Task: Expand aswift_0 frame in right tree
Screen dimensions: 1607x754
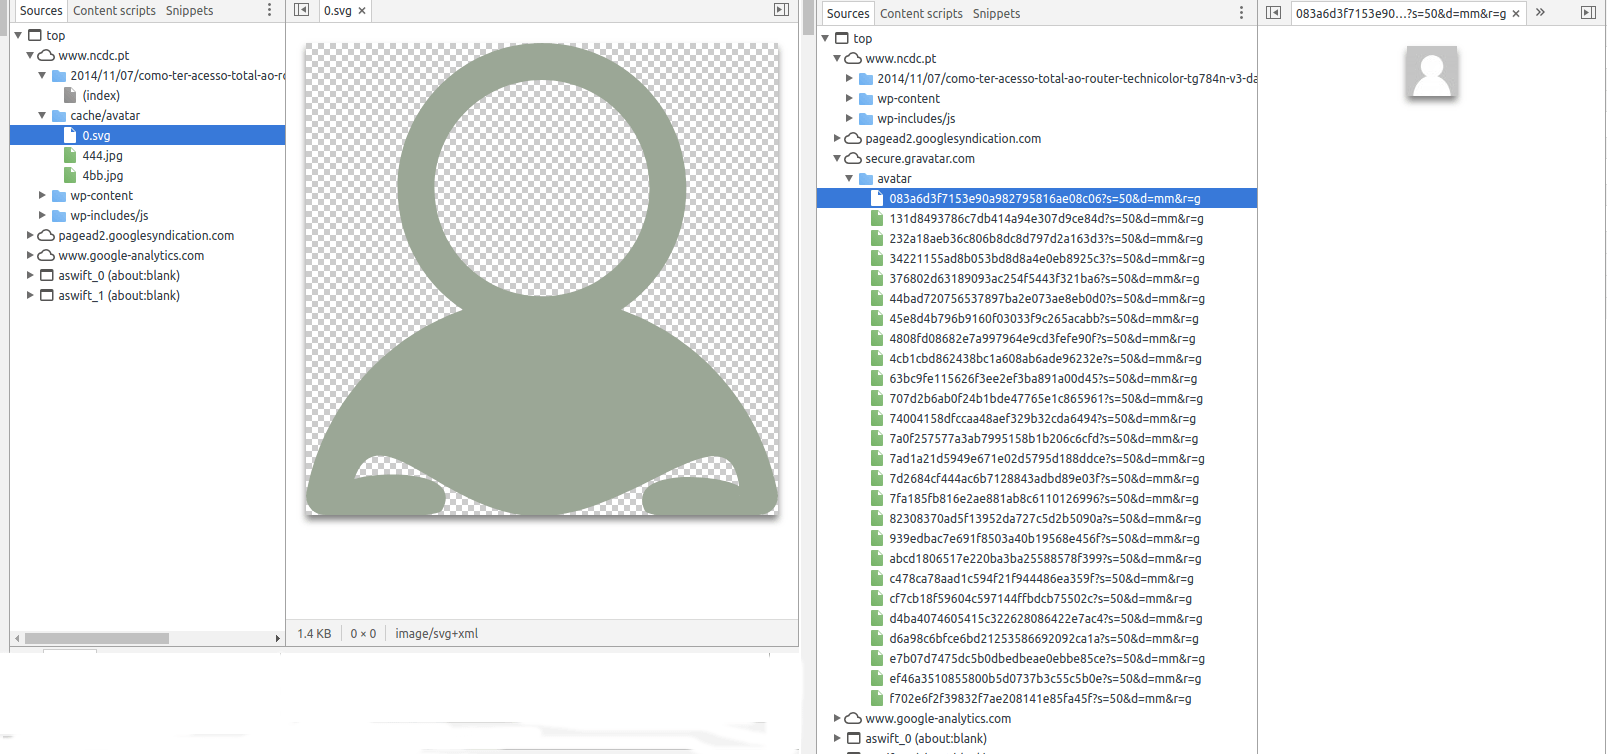Action: (x=837, y=738)
